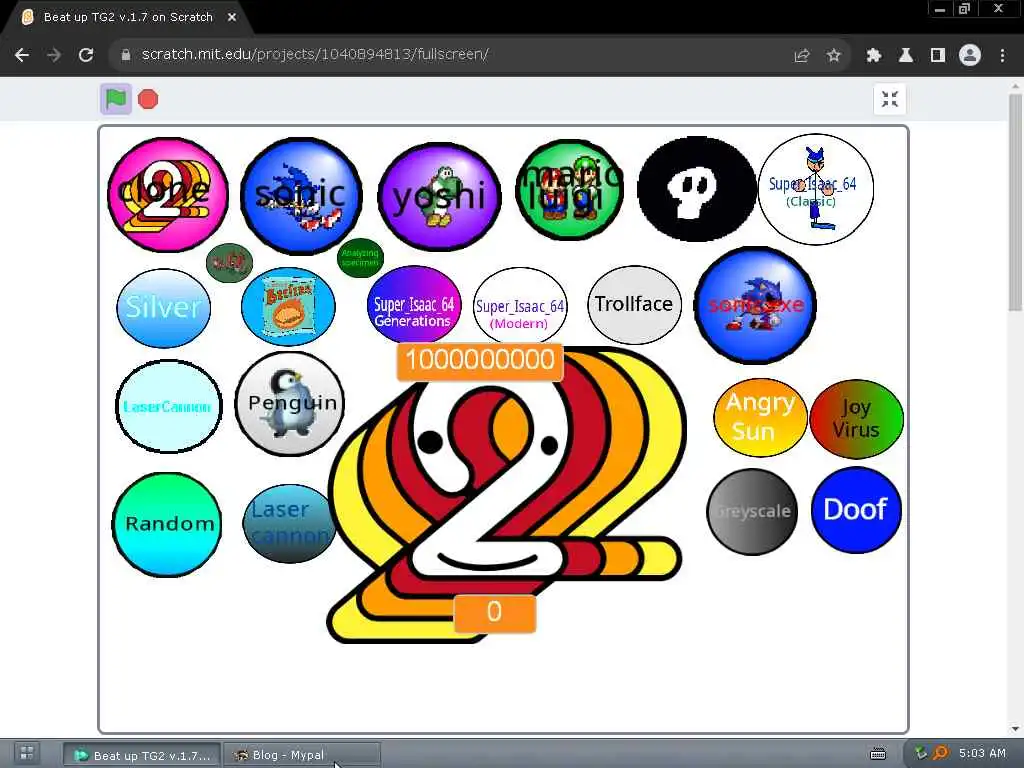Switch to Blog - Mypal taskbar item

pyautogui.click(x=302, y=755)
